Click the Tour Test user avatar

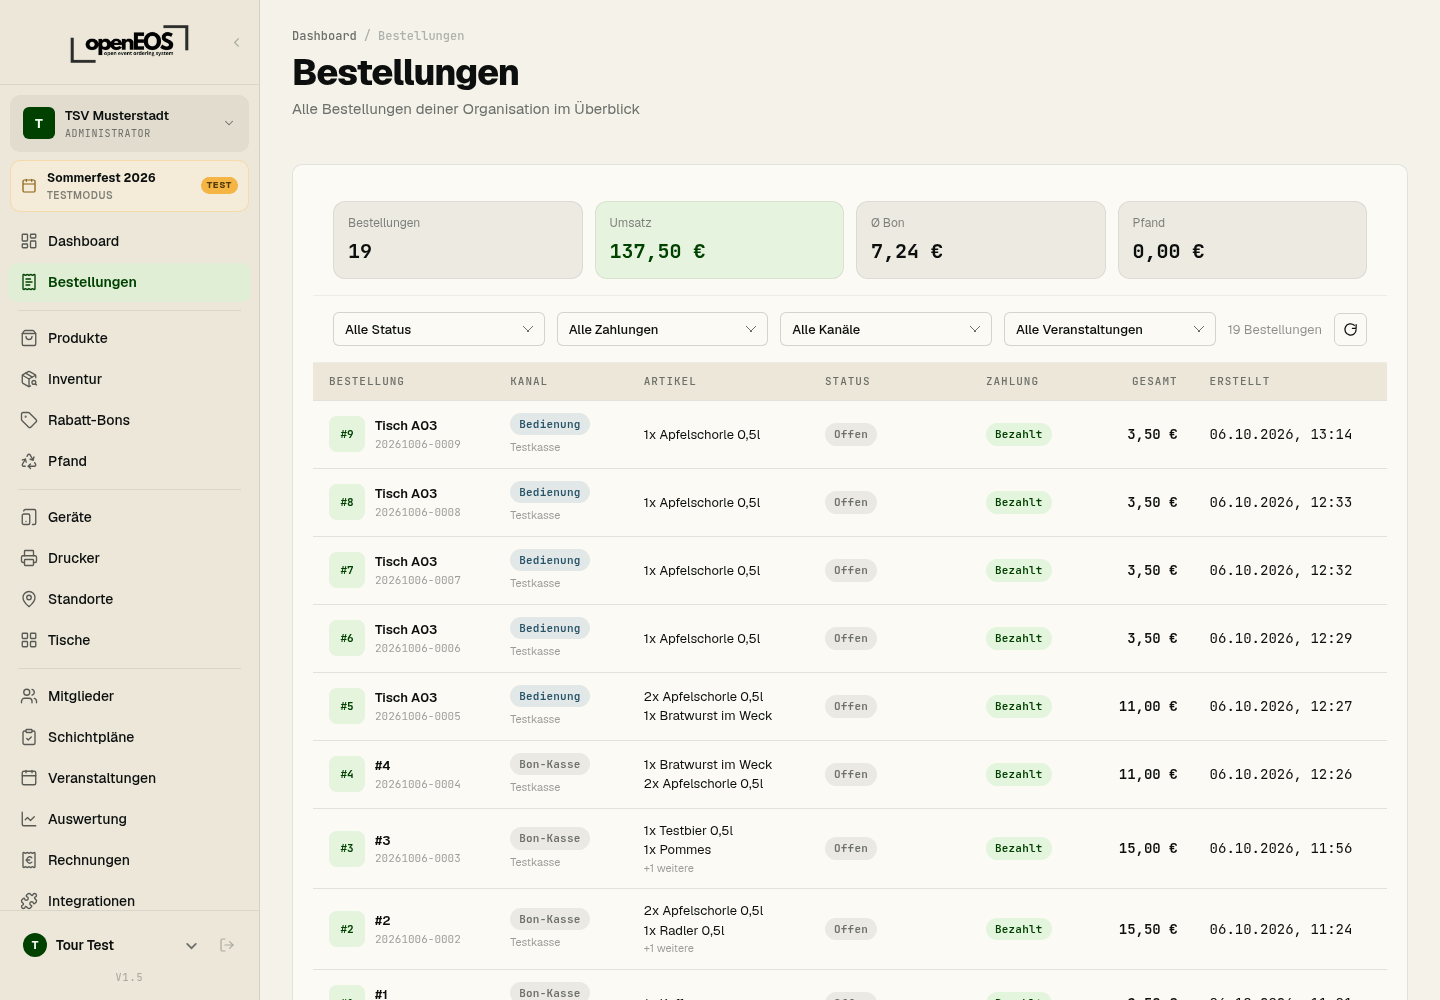click(x=35, y=945)
